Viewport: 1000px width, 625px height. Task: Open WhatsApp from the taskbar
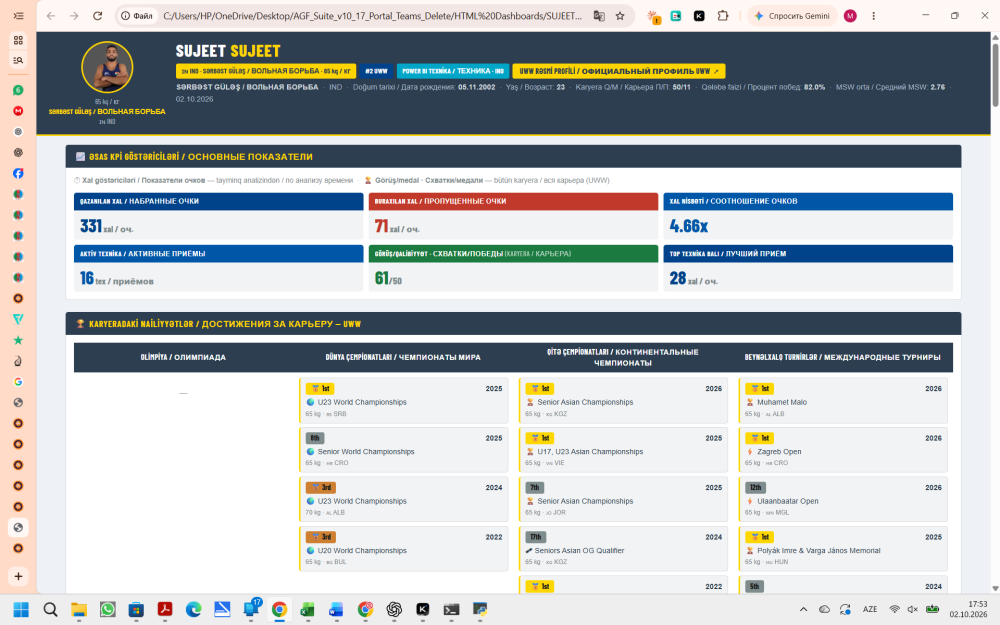(107, 610)
